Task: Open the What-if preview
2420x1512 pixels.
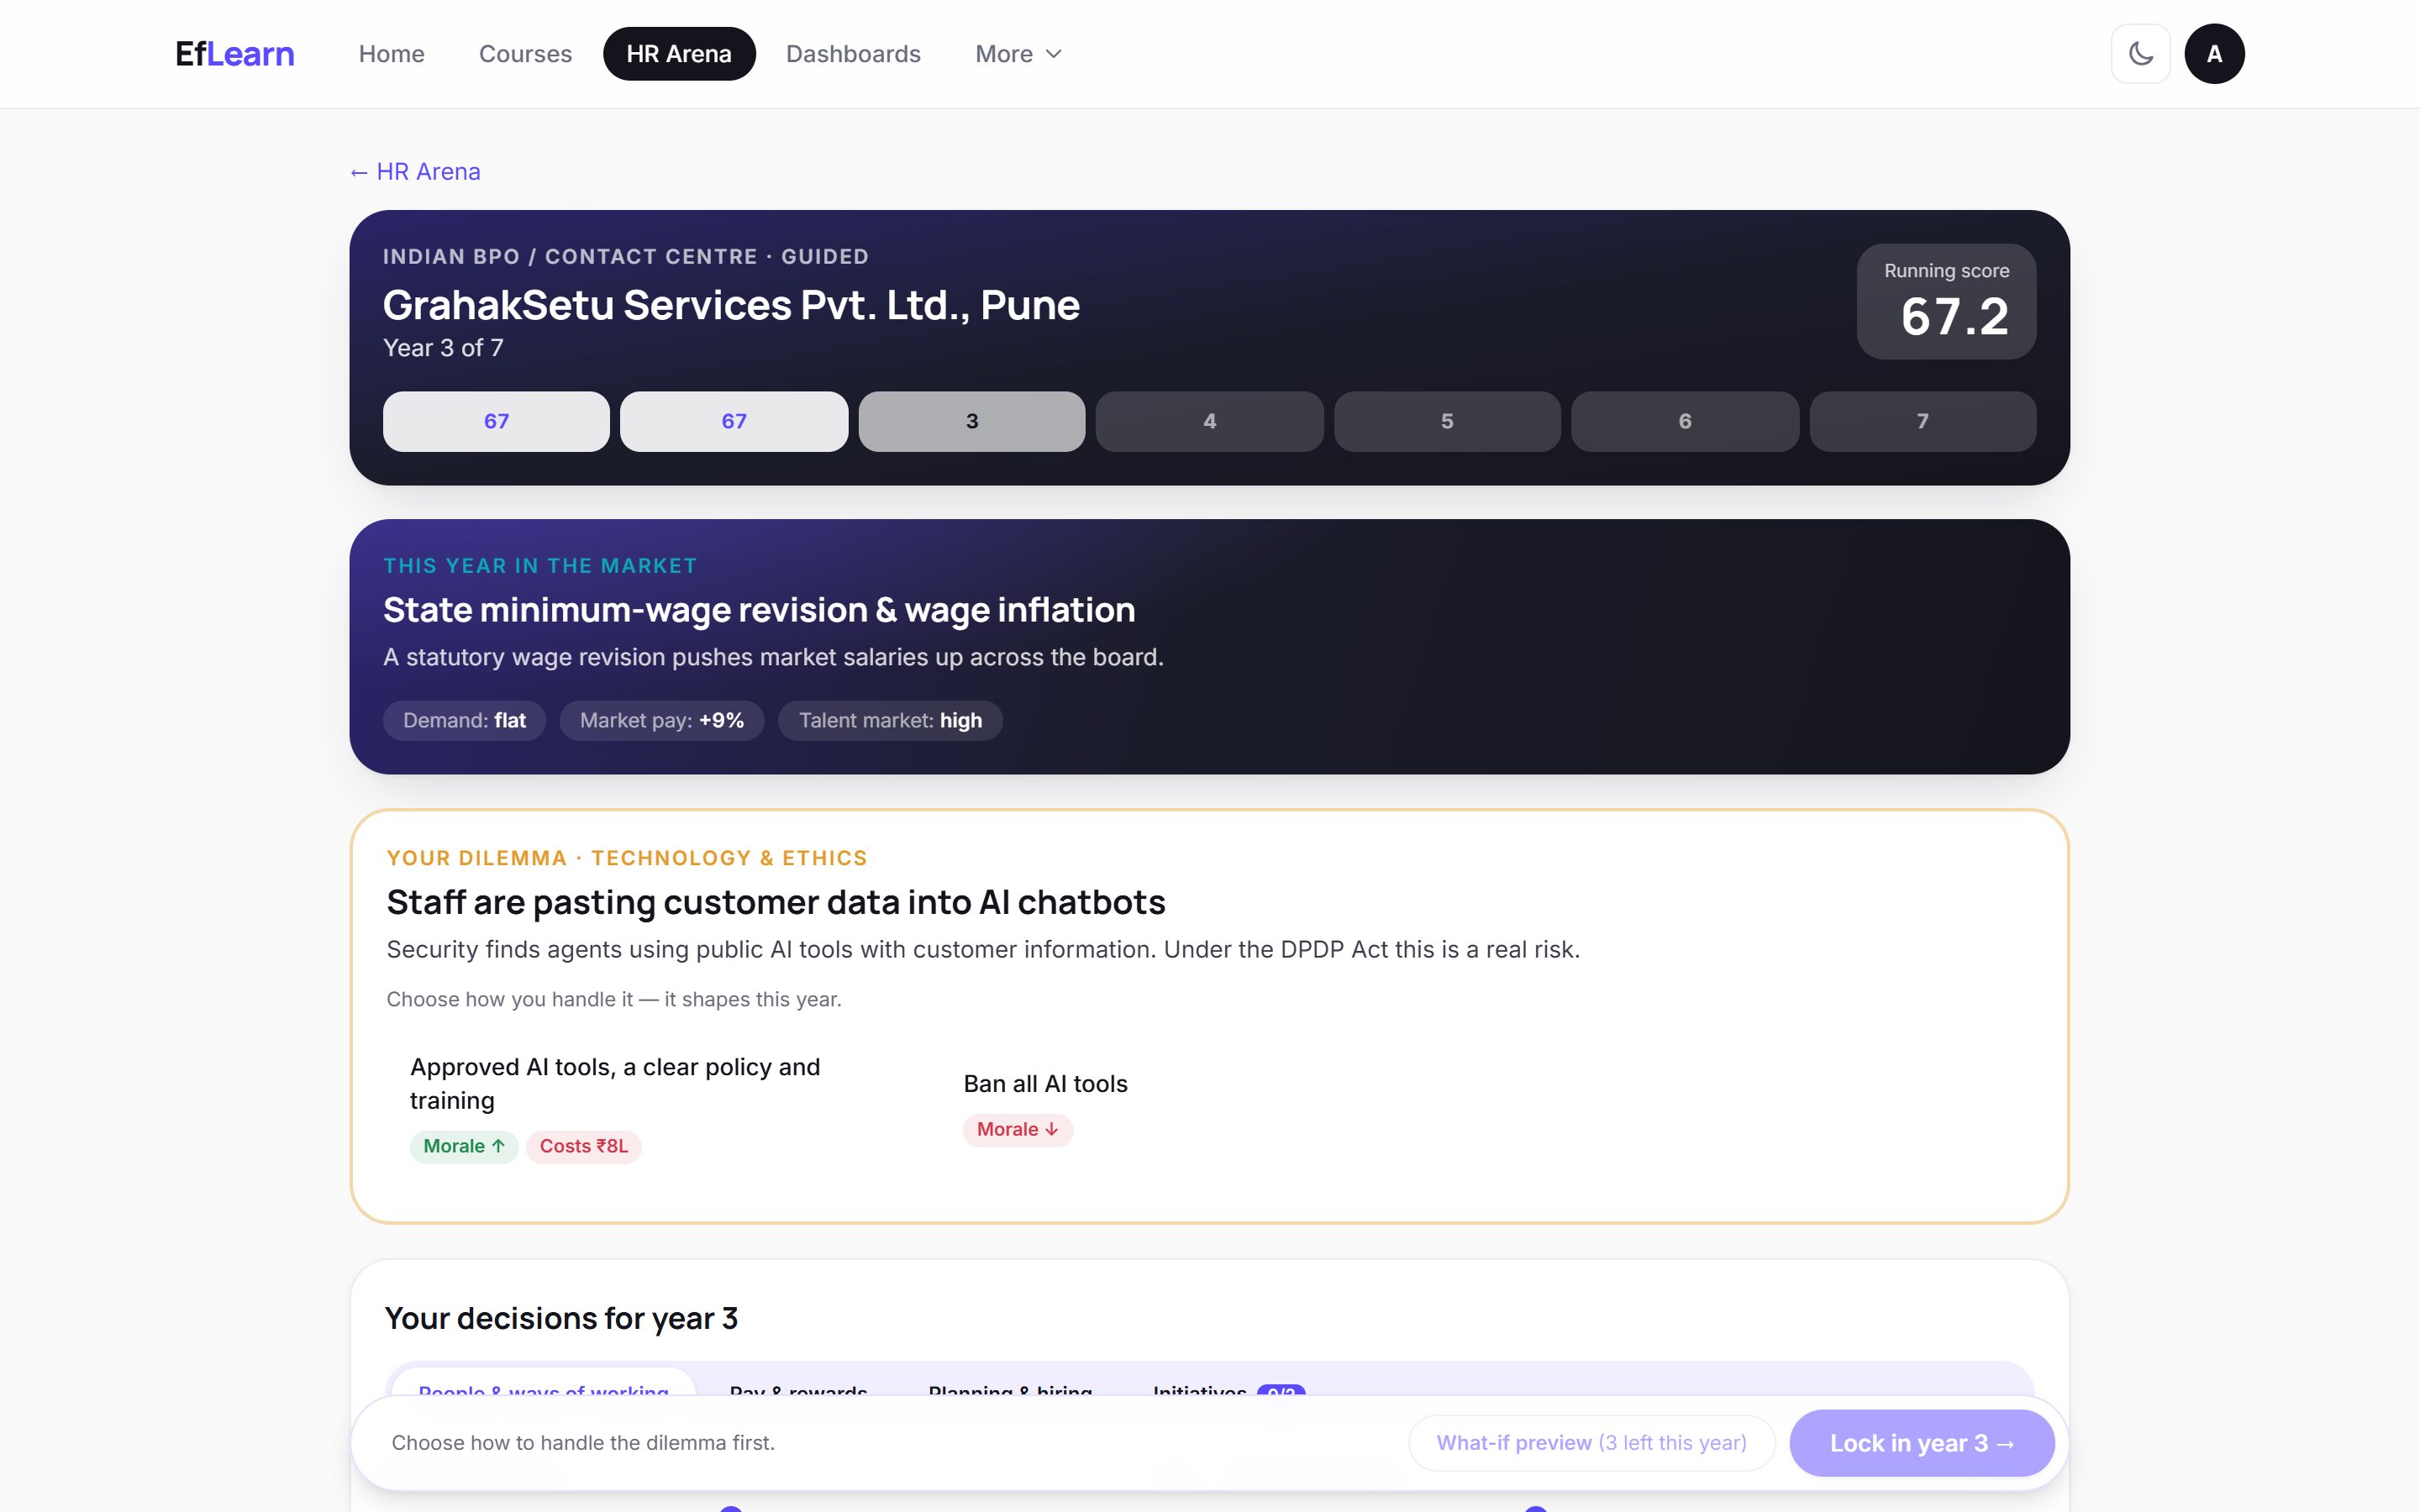Action: point(1591,1443)
